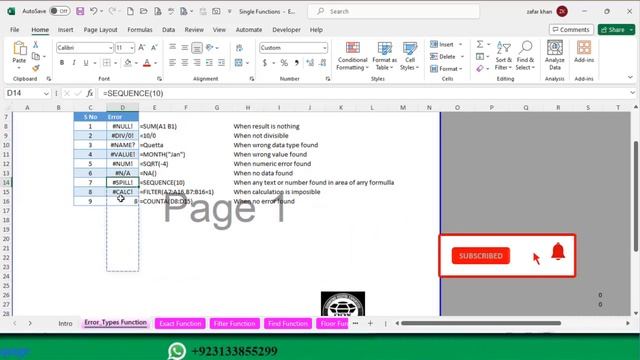This screenshot has width=640, height=360.
Task: Toggle Top Align
Action: (x=172, y=48)
